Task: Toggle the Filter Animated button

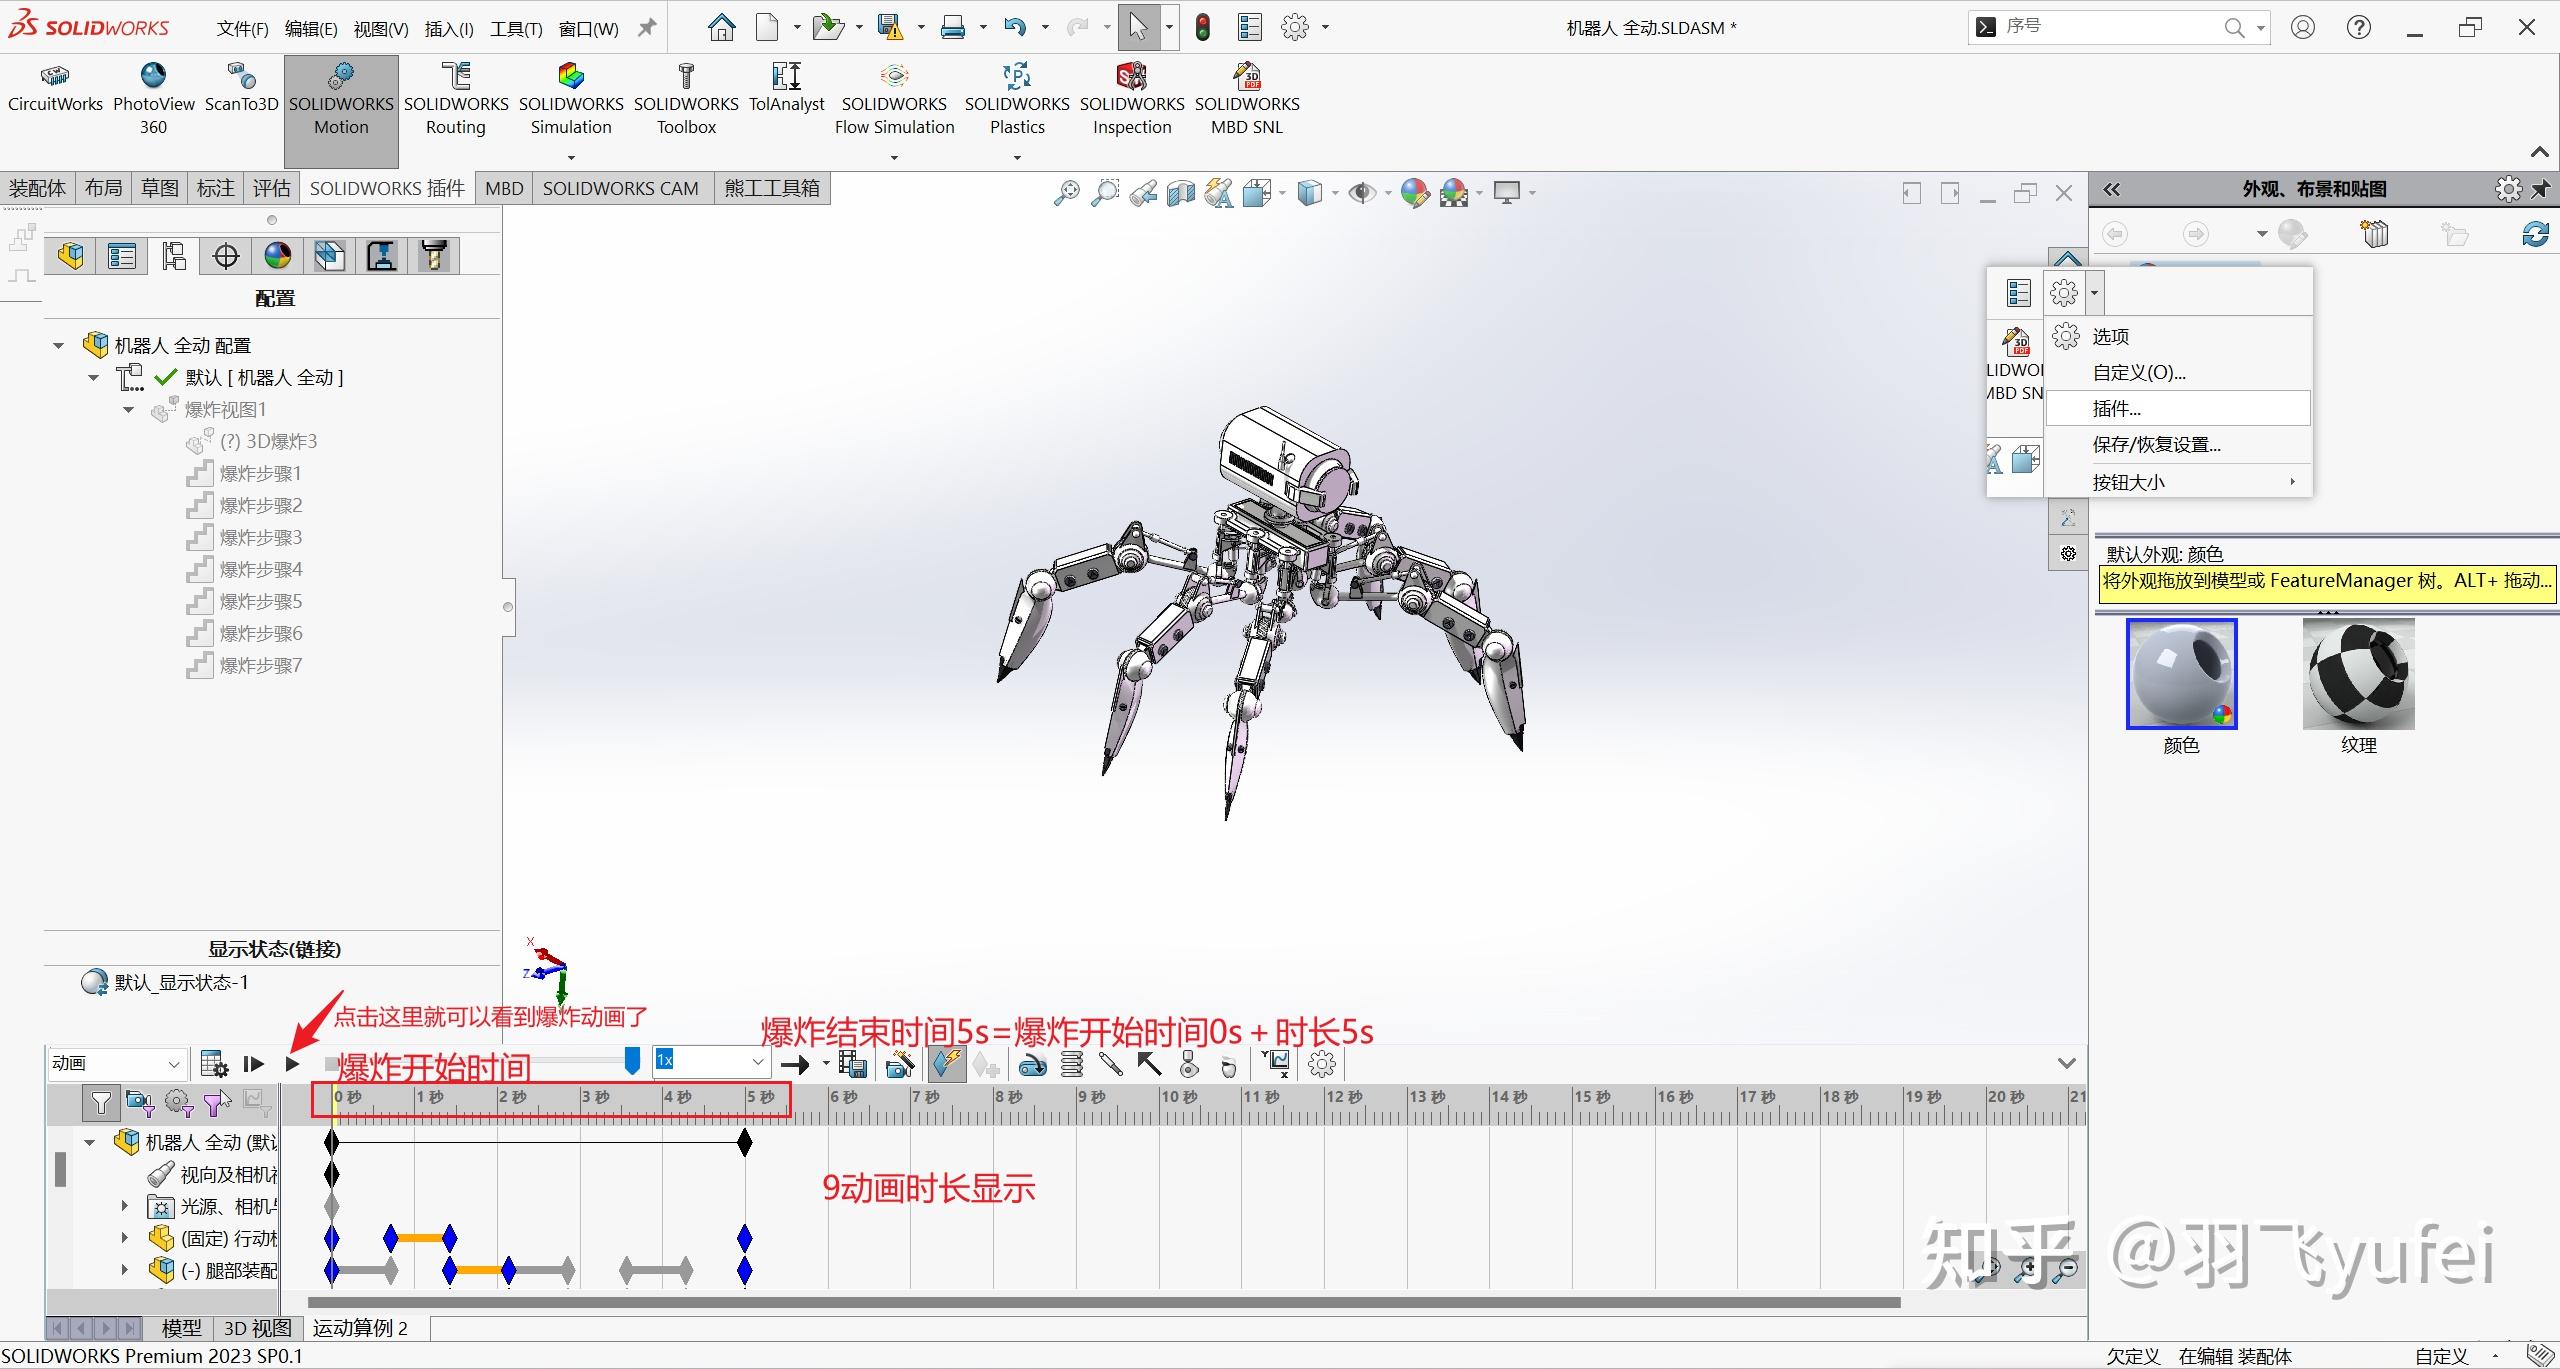Action: [x=140, y=1103]
